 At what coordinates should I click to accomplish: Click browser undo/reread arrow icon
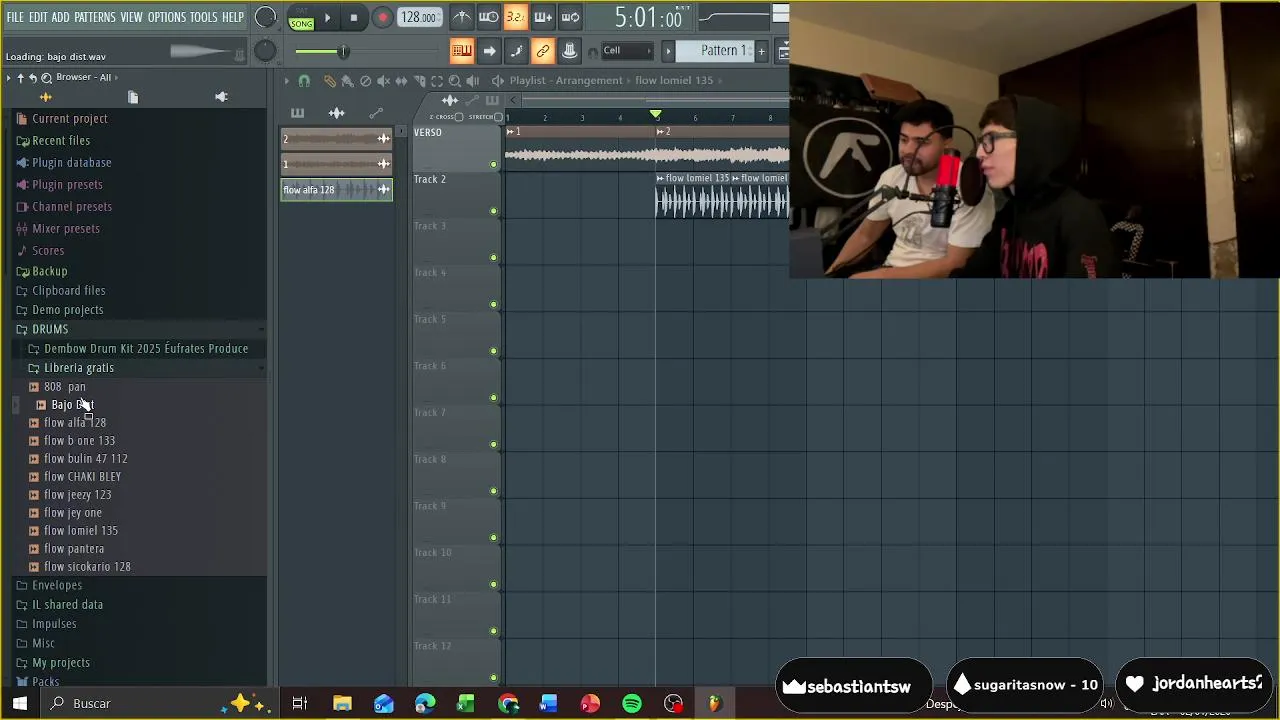(x=33, y=77)
